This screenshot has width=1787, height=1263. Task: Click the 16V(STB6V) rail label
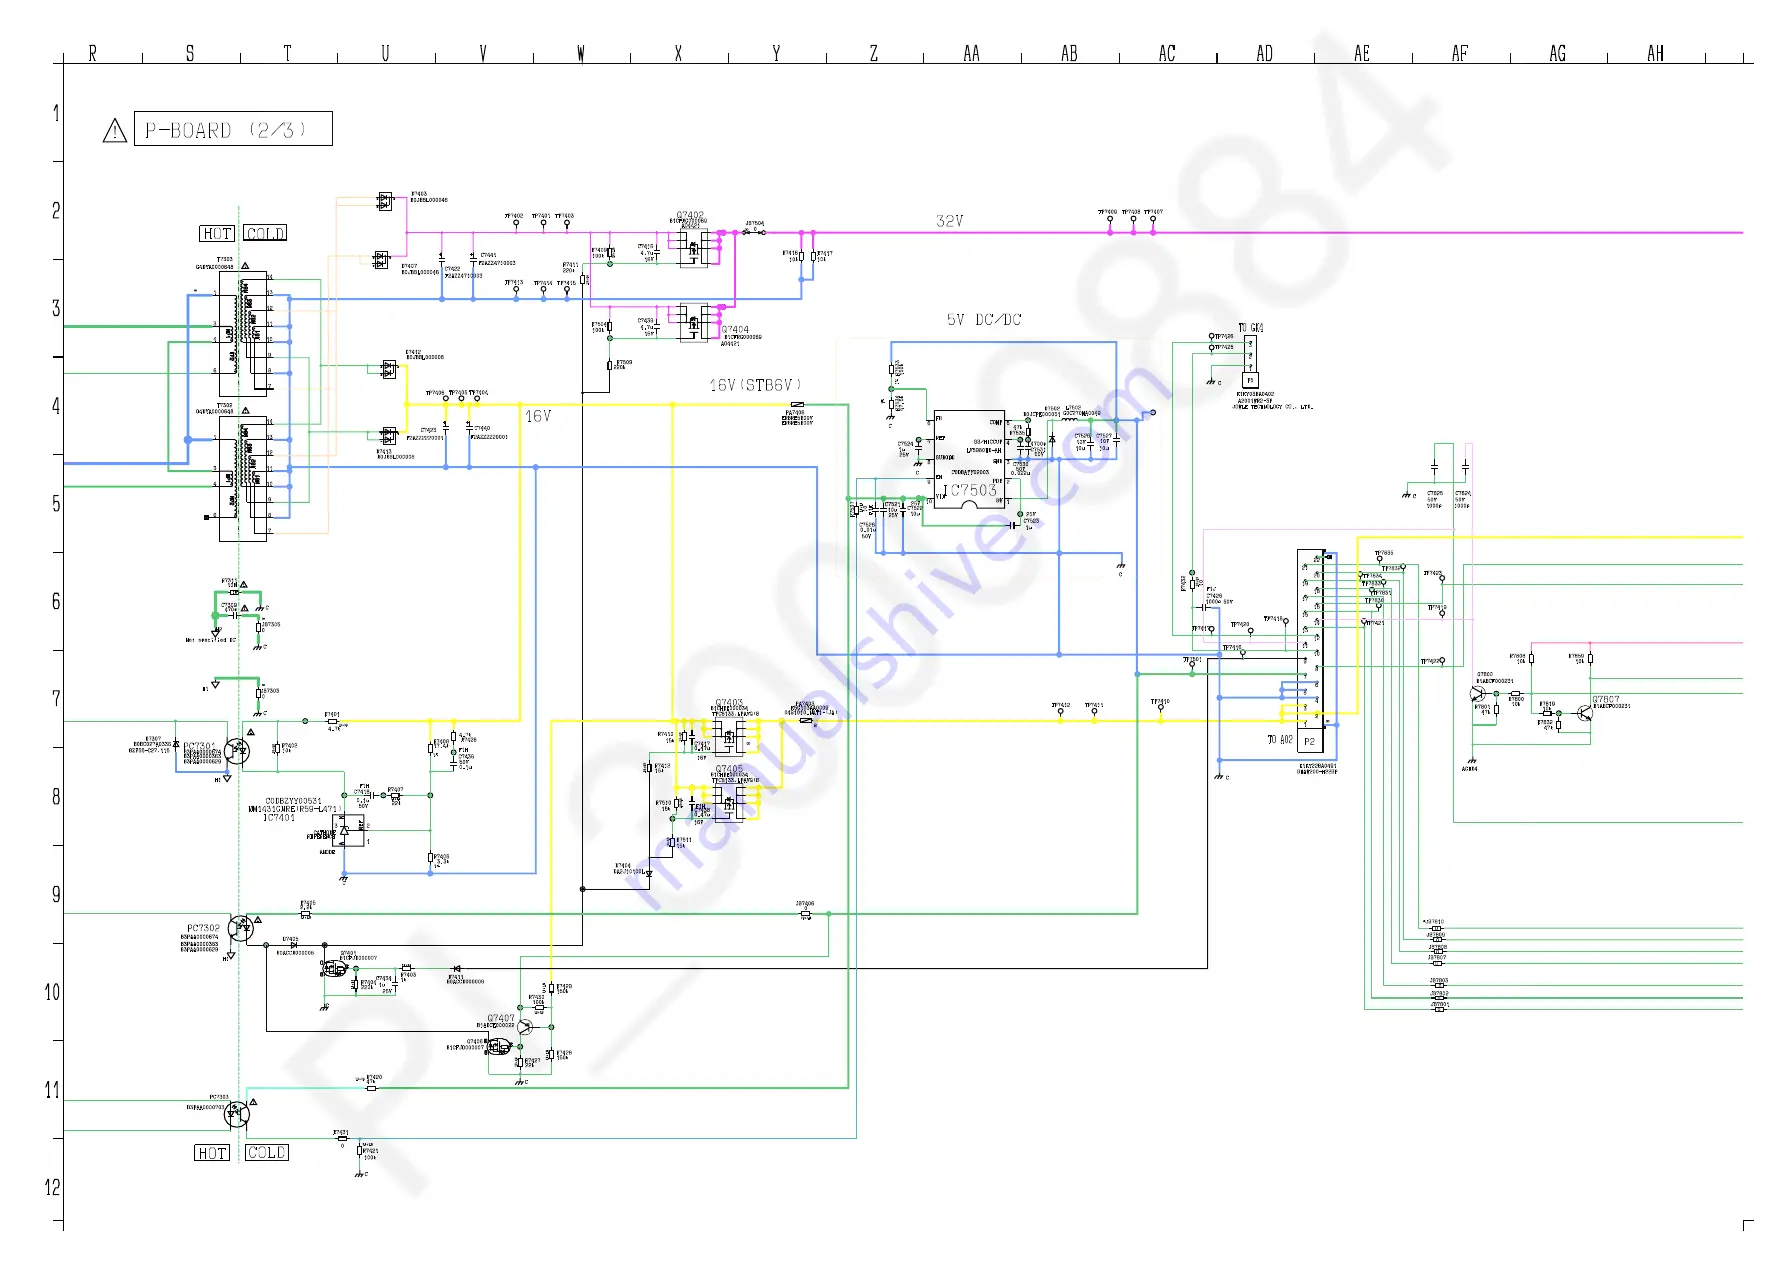click(756, 385)
